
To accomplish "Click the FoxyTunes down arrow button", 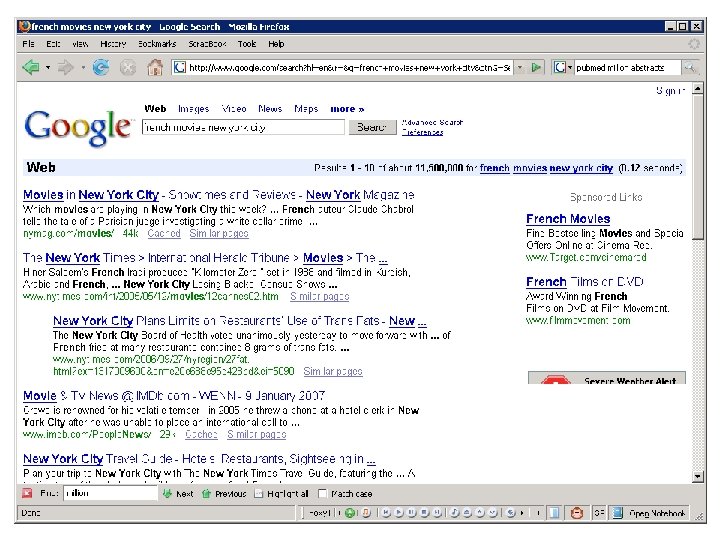I will (x=493, y=512).
